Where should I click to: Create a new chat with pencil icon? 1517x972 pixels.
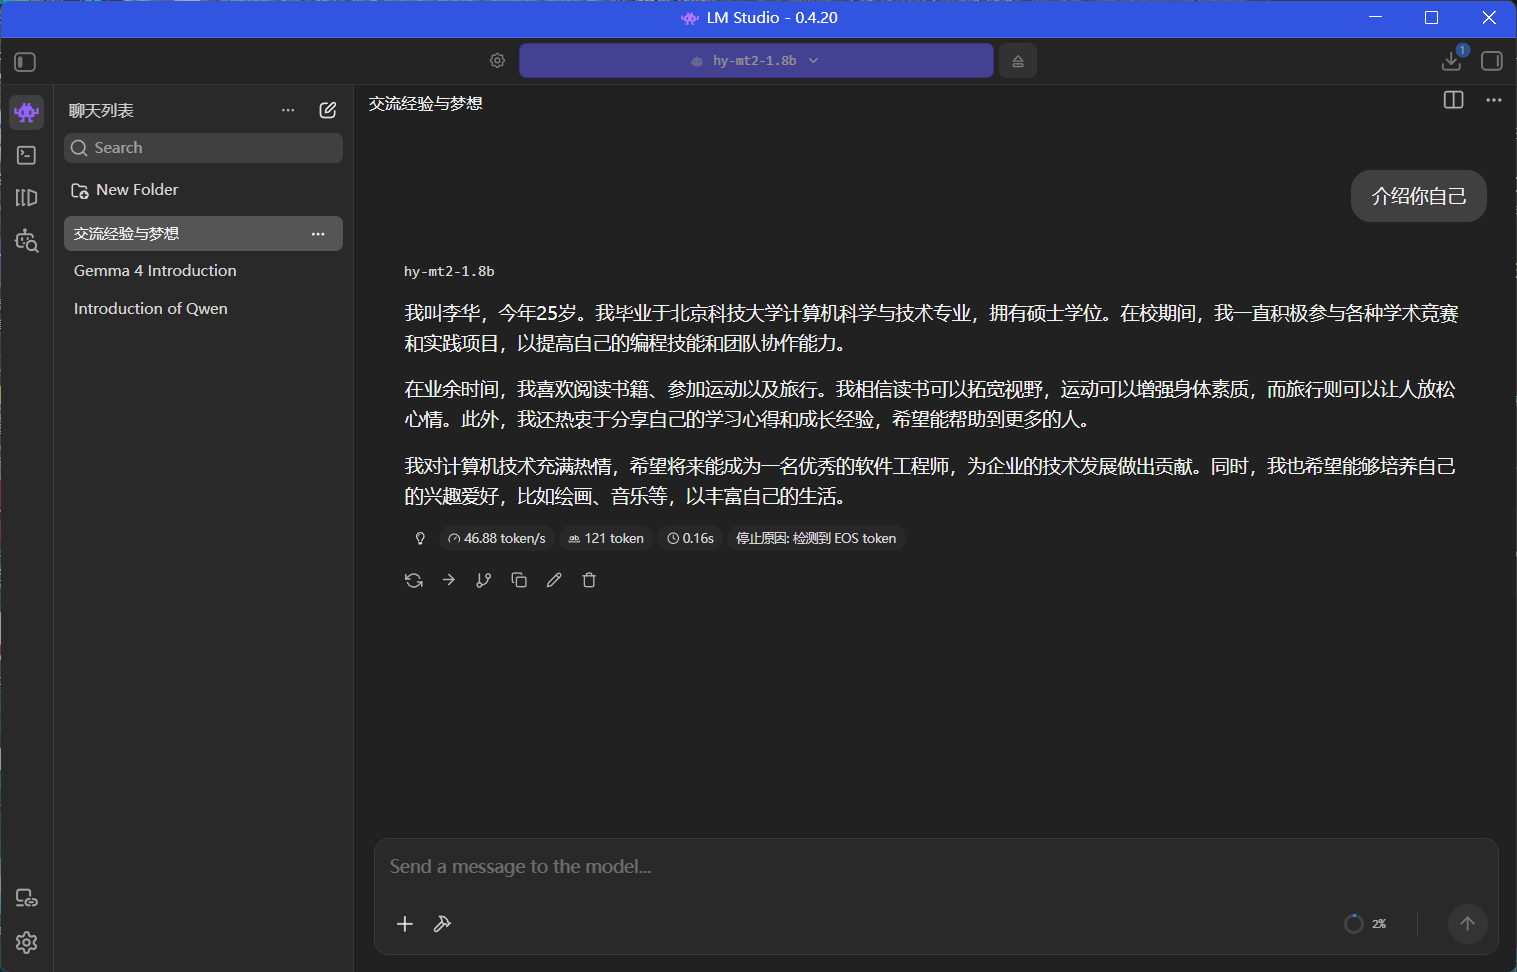point(328,110)
